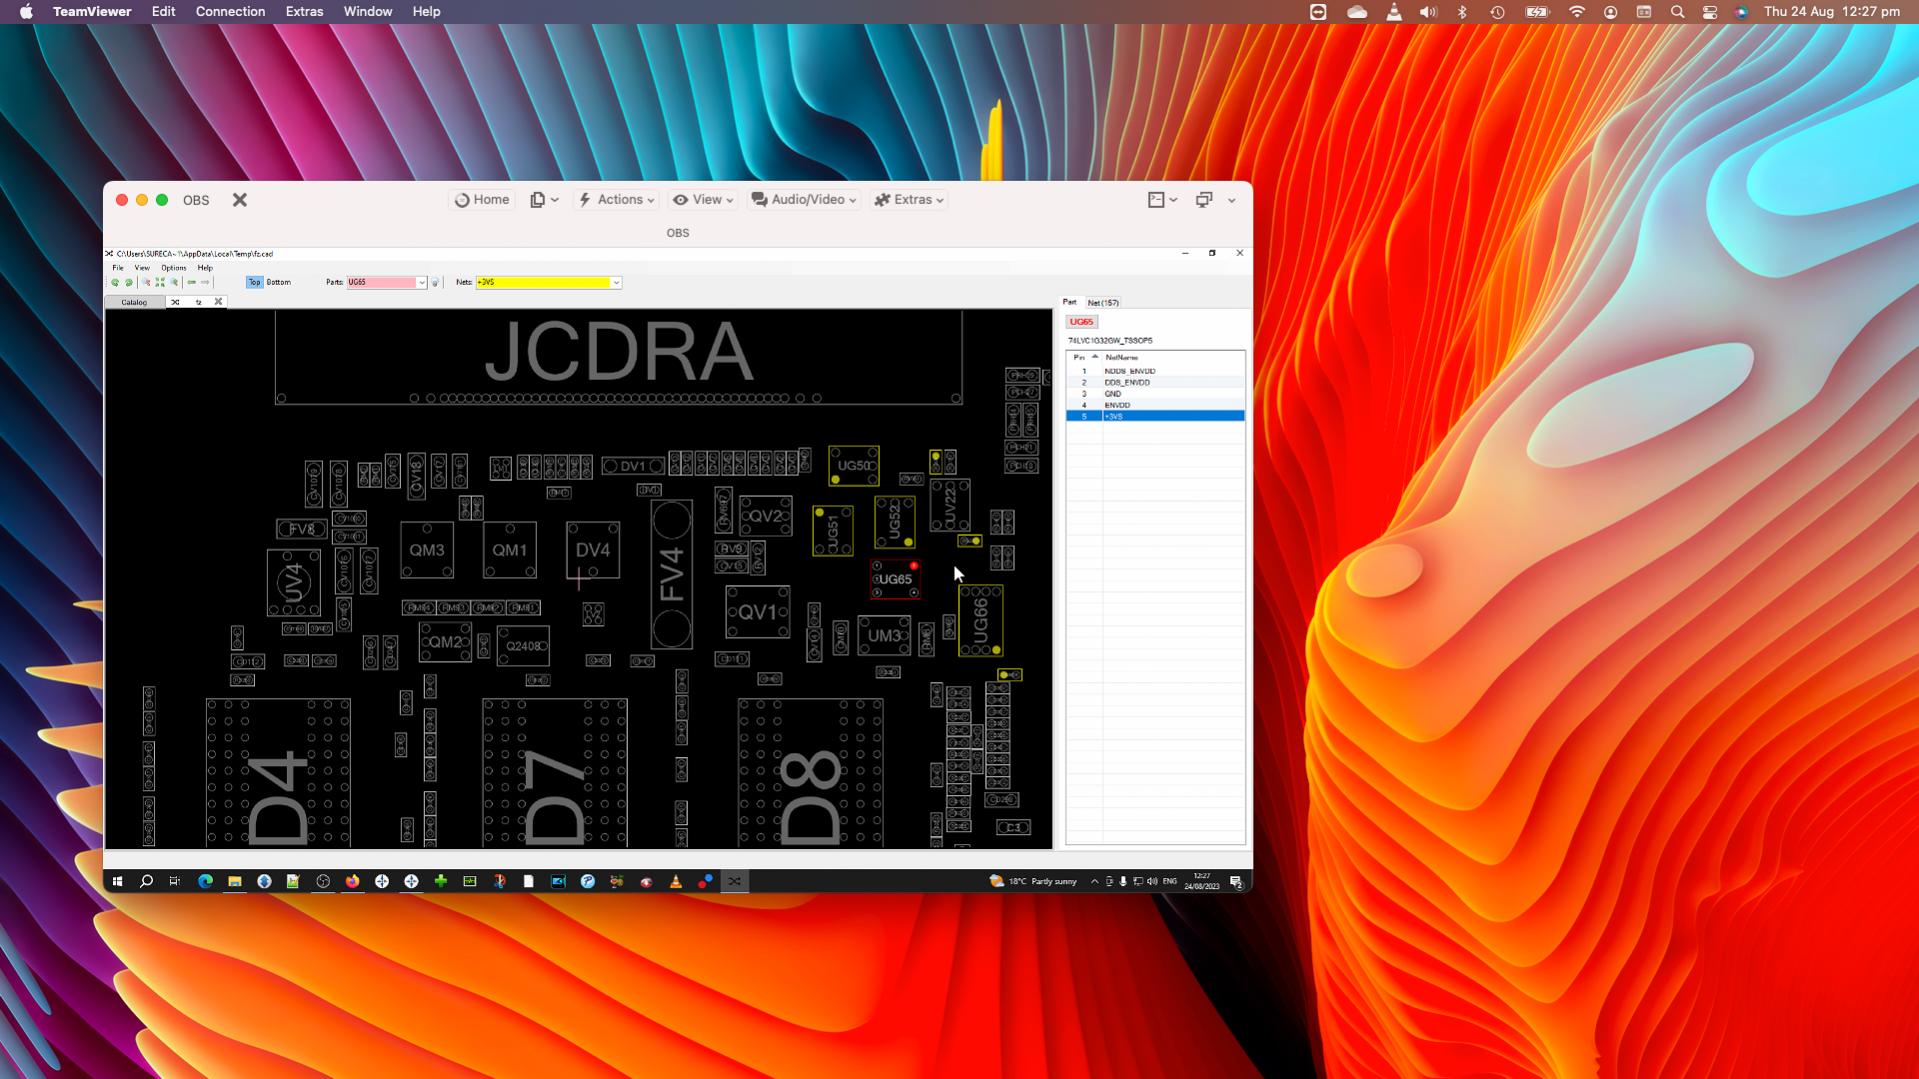The width and height of the screenshot is (1919, 1079).
Task: Switch the board view to the Top layer
Action: [x=254, y=283]
